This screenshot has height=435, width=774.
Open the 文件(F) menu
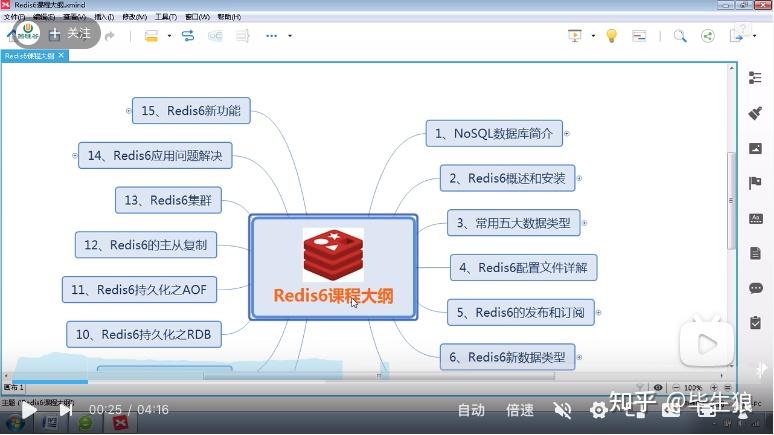14,17
